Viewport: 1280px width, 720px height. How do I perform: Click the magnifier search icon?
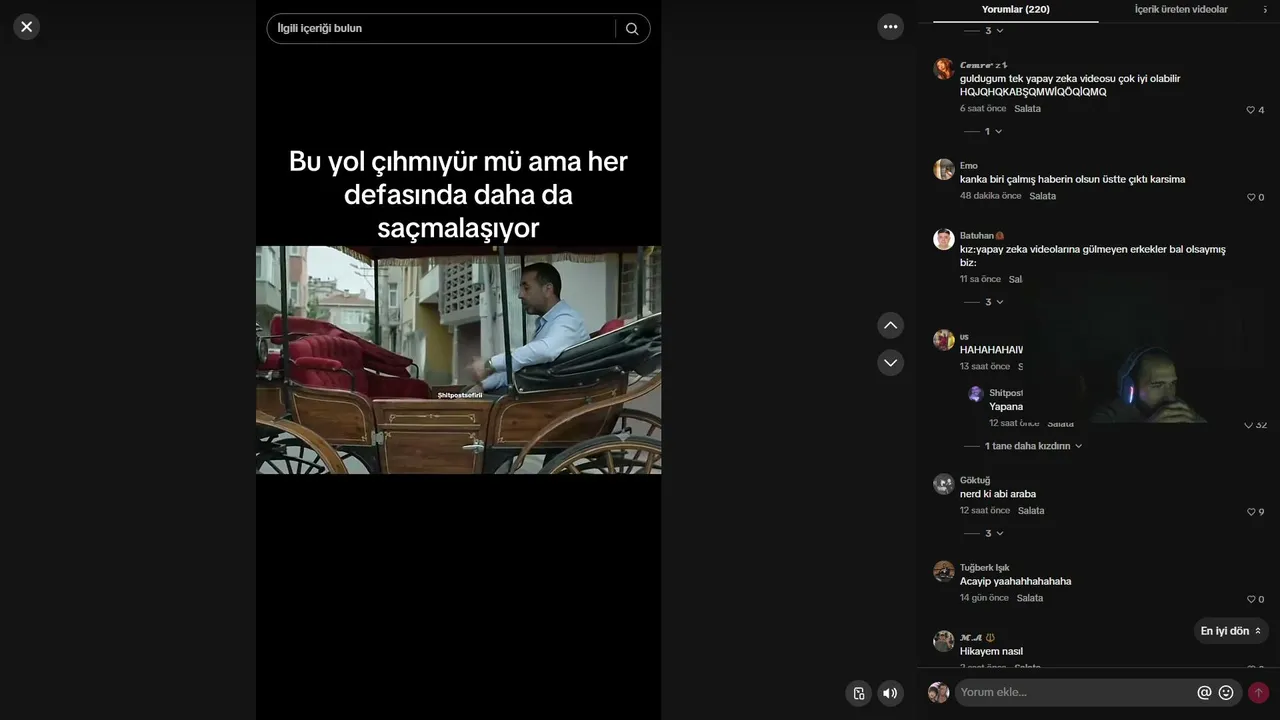(x=632, y=29)
